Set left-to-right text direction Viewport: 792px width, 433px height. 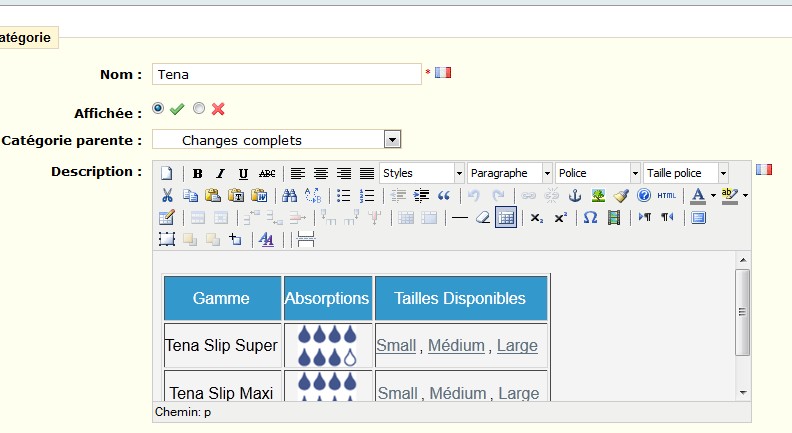coord(645,218)
